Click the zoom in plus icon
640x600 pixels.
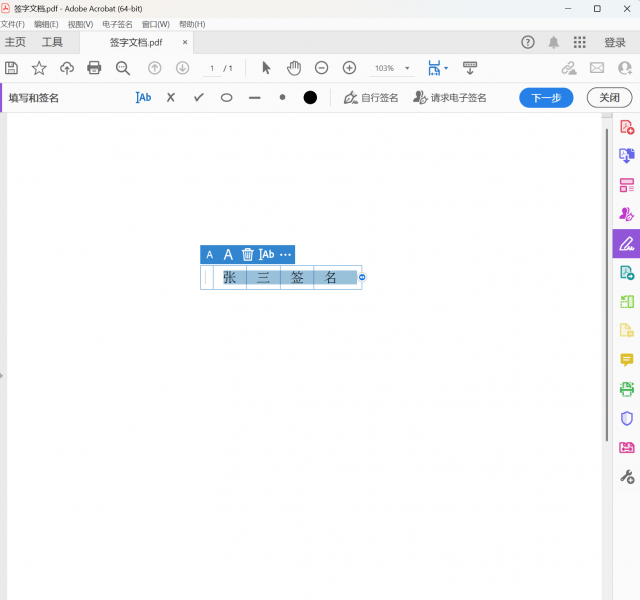pos(349,68)
